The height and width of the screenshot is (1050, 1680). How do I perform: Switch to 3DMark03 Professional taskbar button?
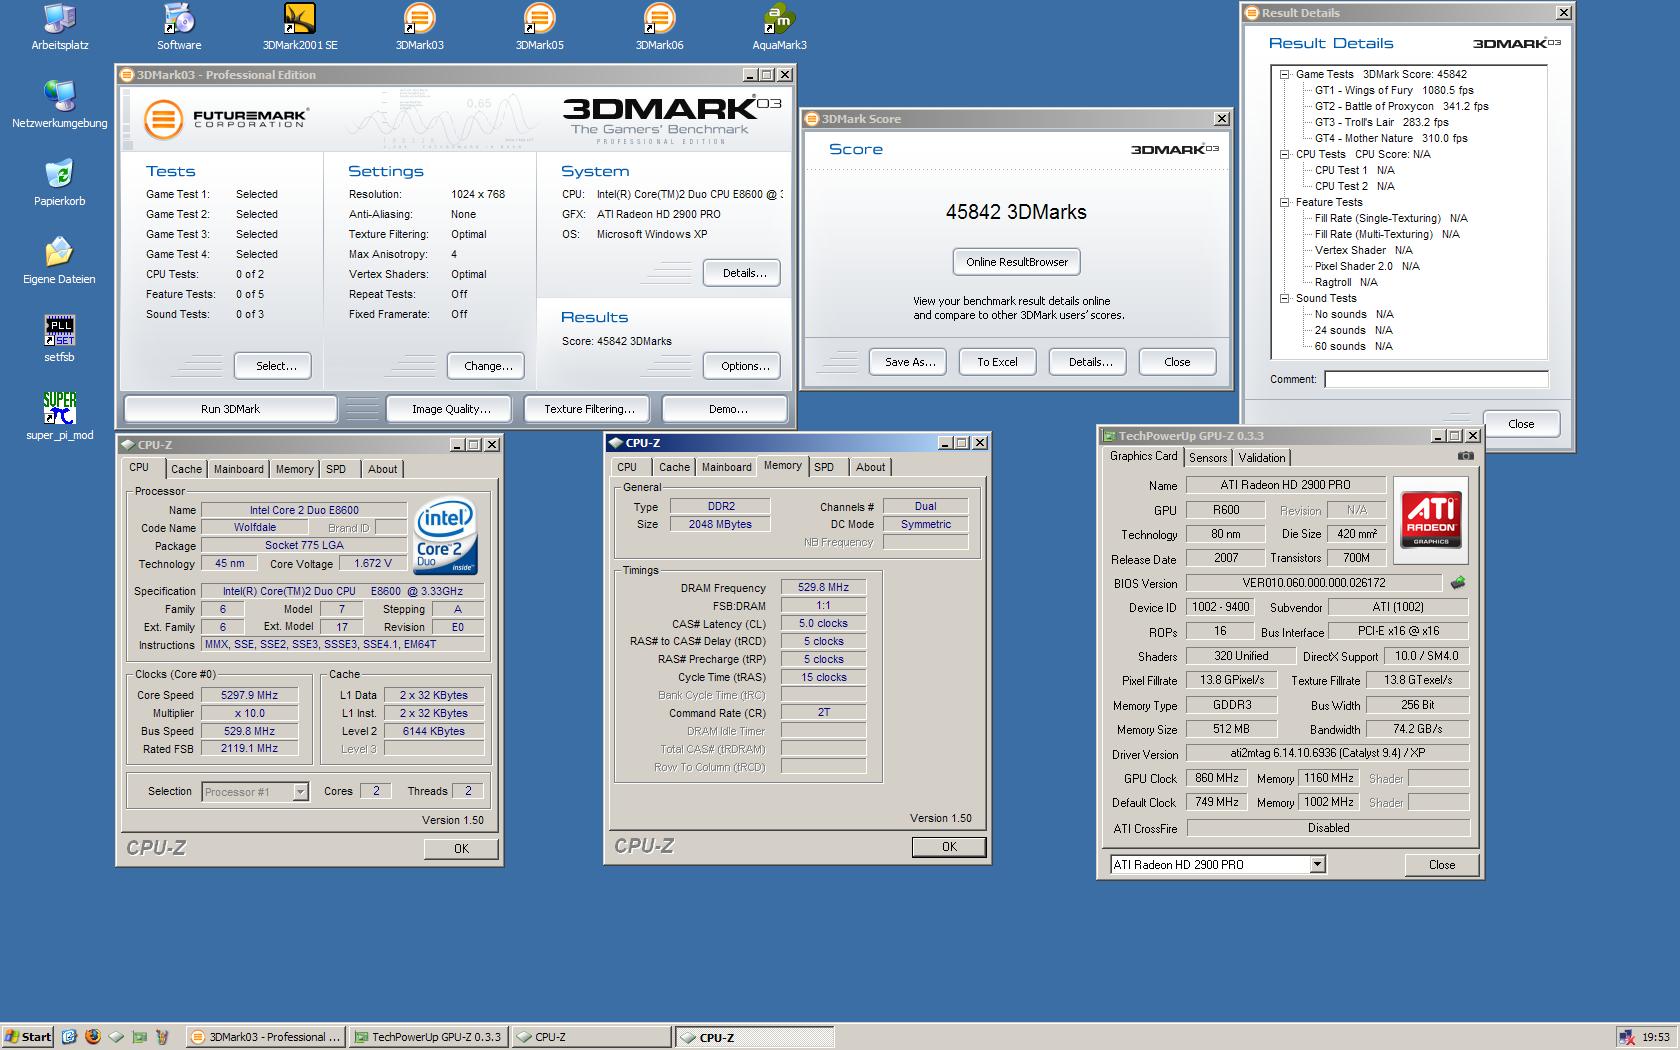pos(267,1037)
